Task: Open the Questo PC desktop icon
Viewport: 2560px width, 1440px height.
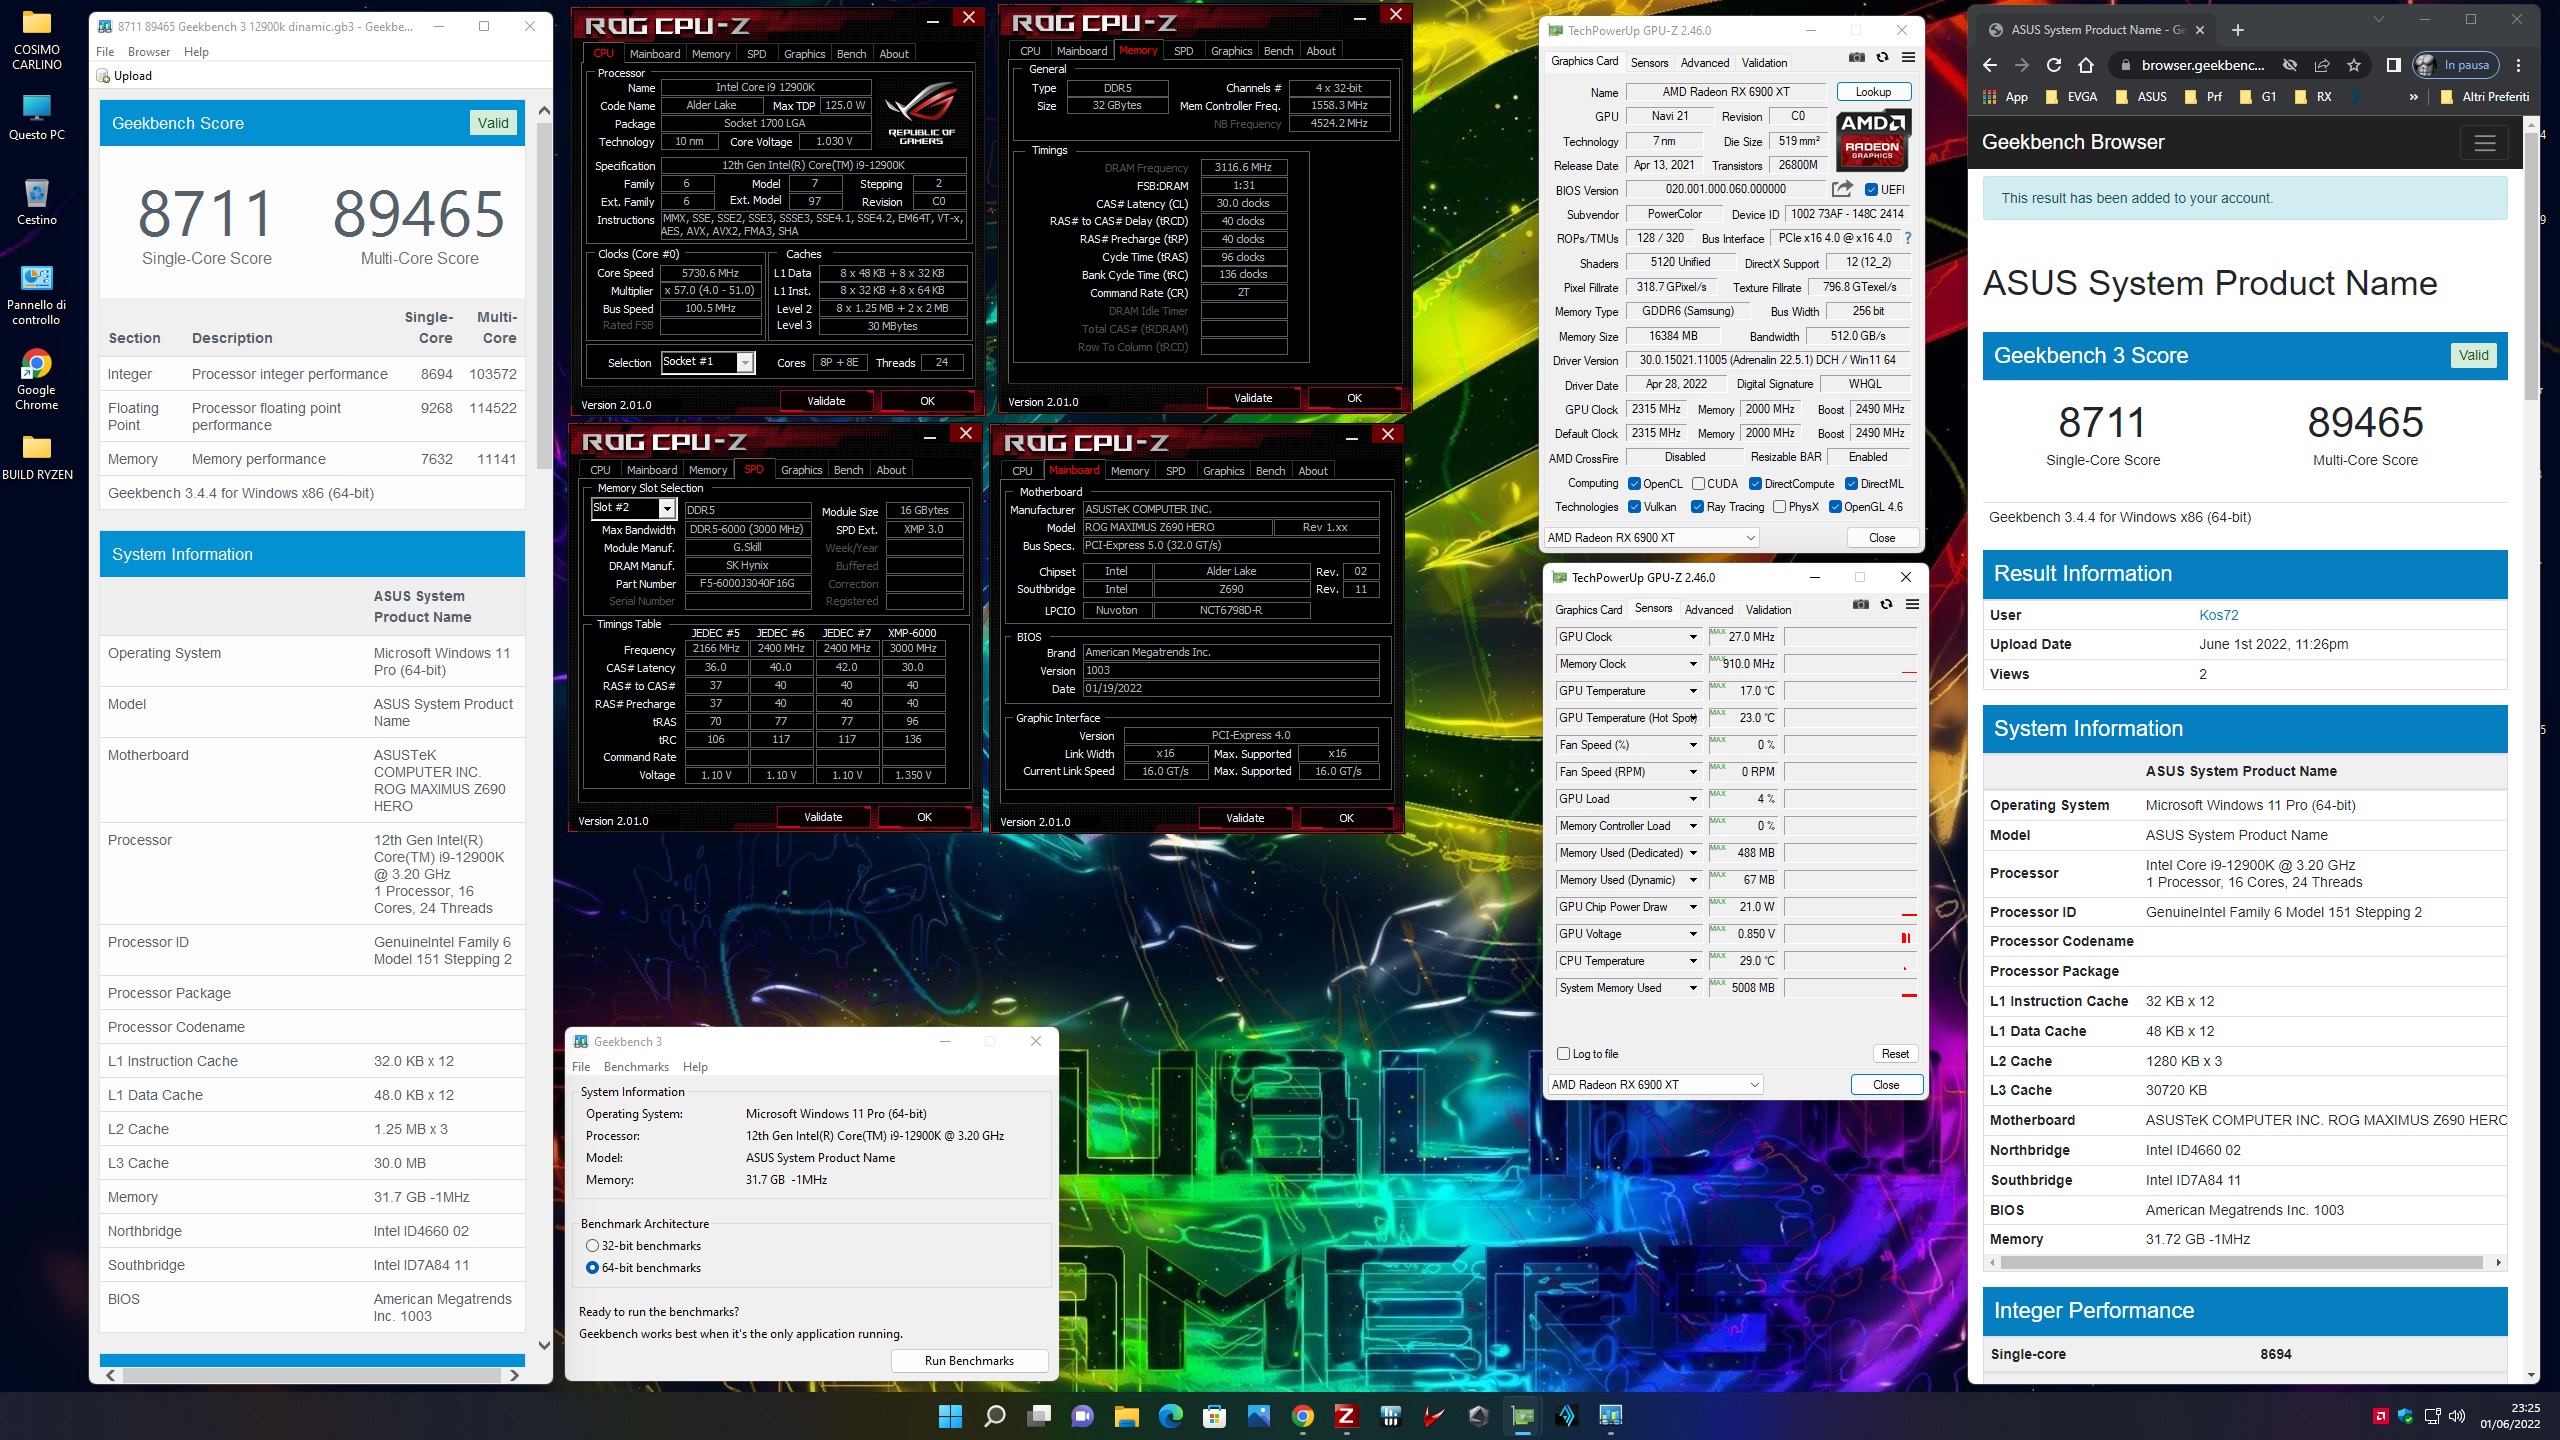Action: tap(37, 117)
